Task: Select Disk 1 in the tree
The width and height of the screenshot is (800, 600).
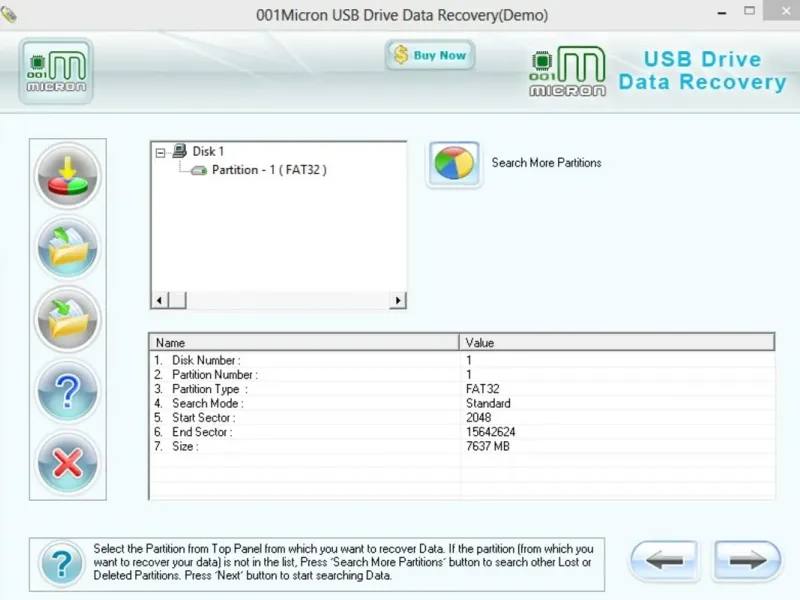Action: (x=208, y=152)
